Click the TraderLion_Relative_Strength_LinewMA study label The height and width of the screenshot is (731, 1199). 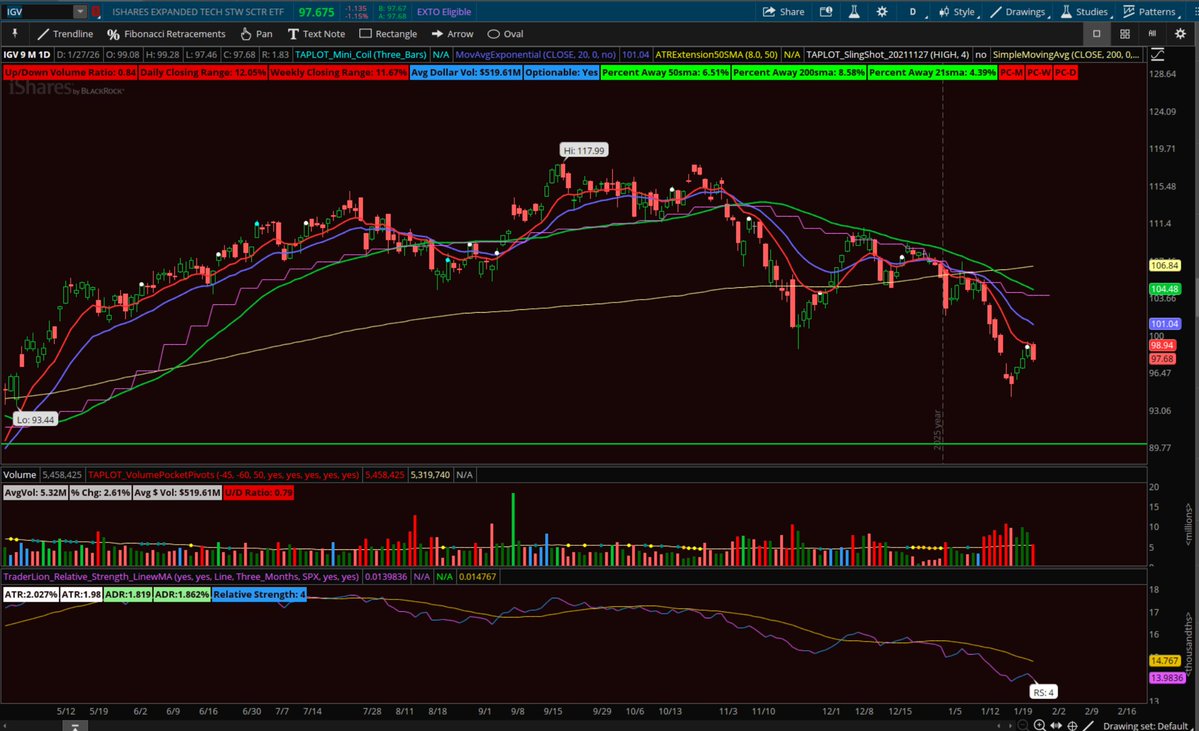pyautogui.click(x=181, y=577)
